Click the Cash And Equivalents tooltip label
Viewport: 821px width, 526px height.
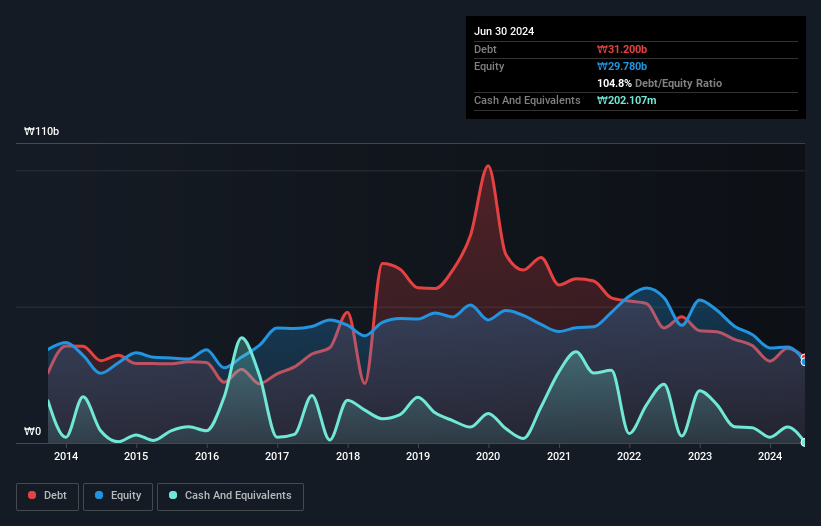pyautogui.click(x=527, y=100)
